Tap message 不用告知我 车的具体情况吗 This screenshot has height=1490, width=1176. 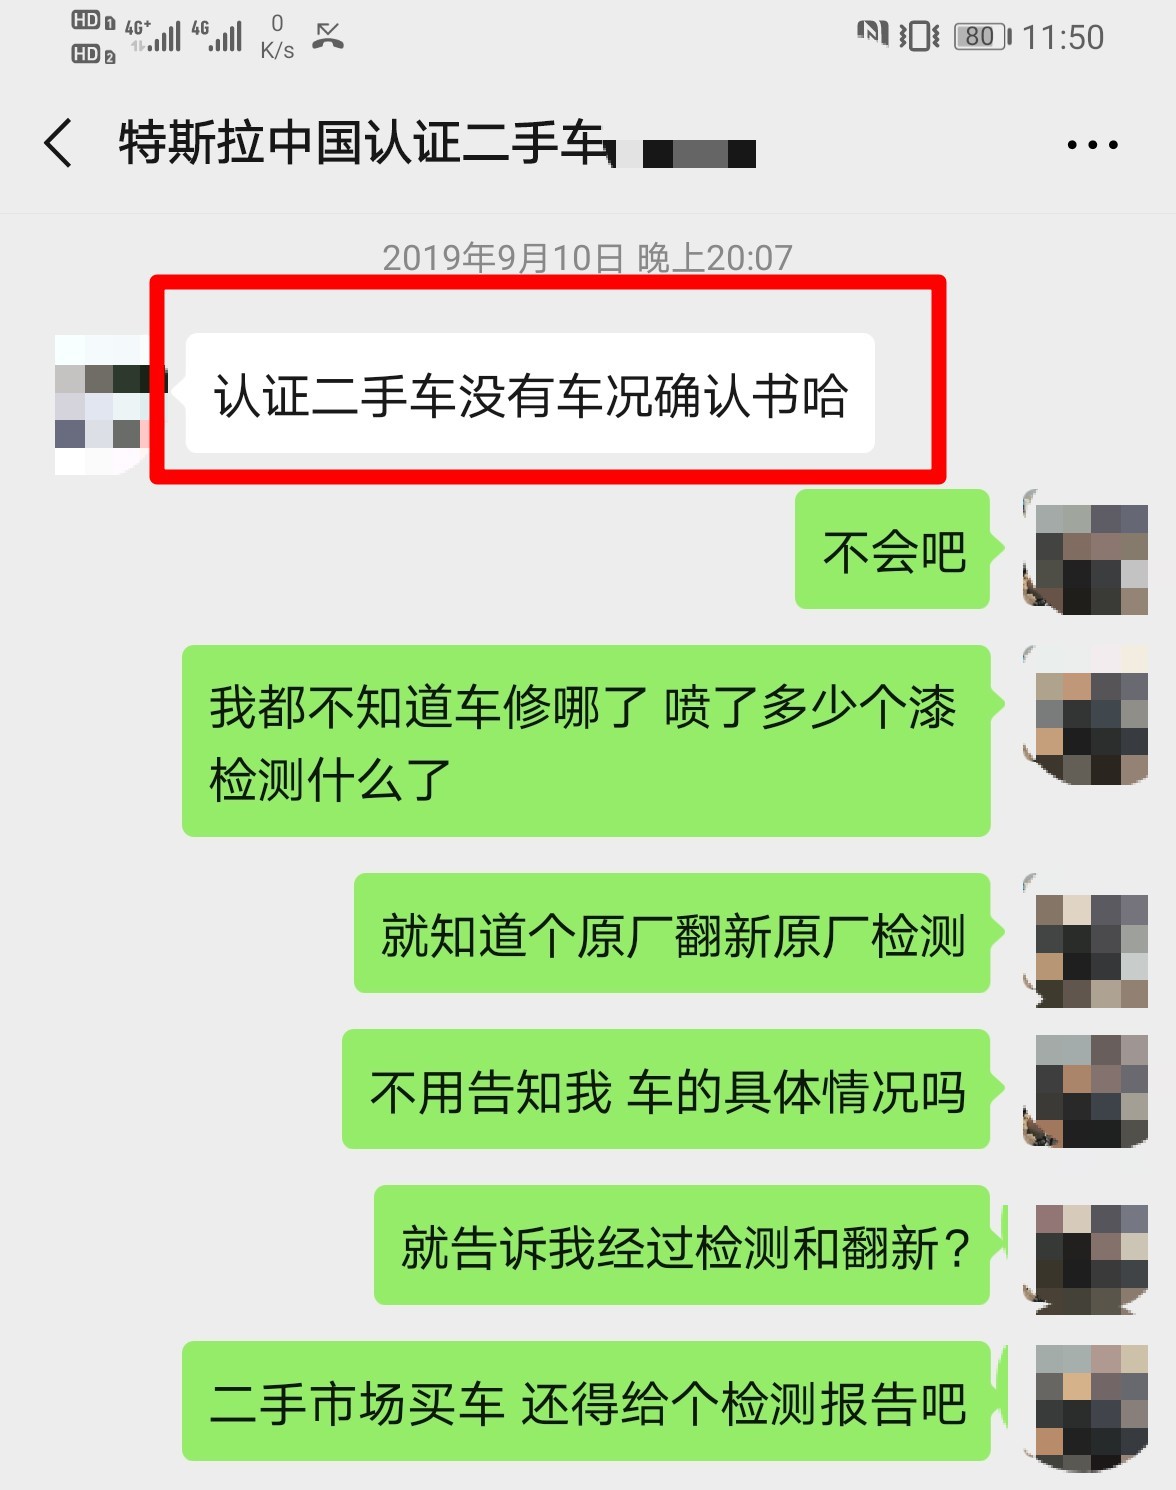(x=666, y=1089)
